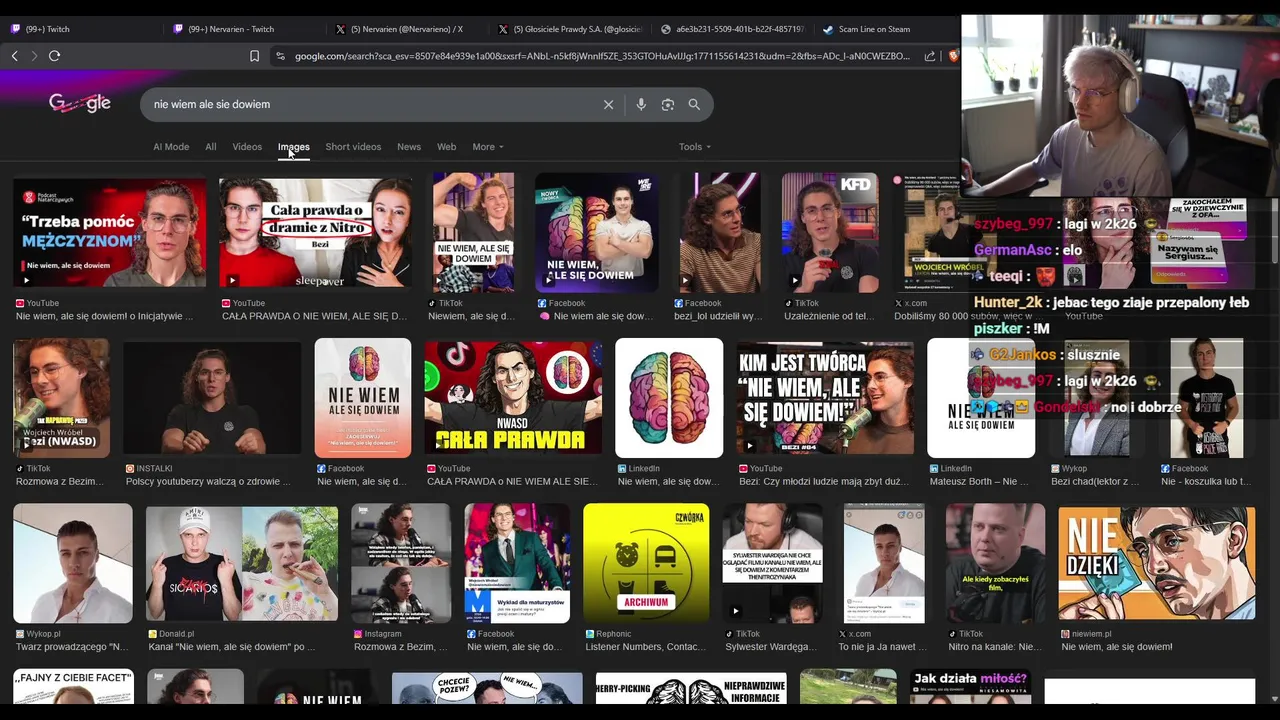The image size is (1280, 720).
Task: Click the magnifier search icon
Action: [694, 104]
